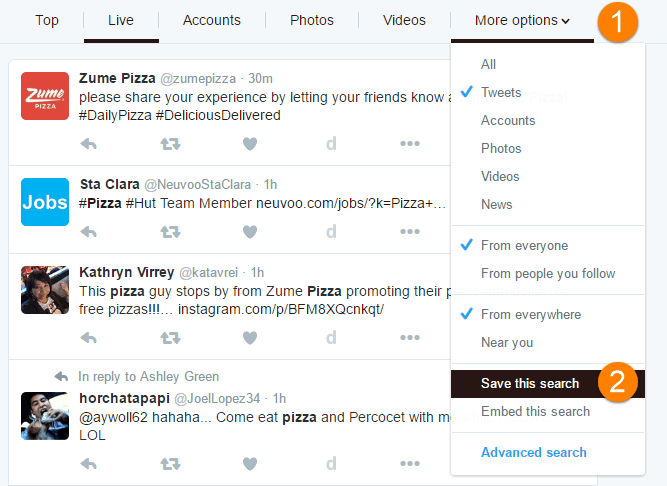Select the checked Tweets filter option
This screenshot has height=486, width=667.
[x=501, y=93]
